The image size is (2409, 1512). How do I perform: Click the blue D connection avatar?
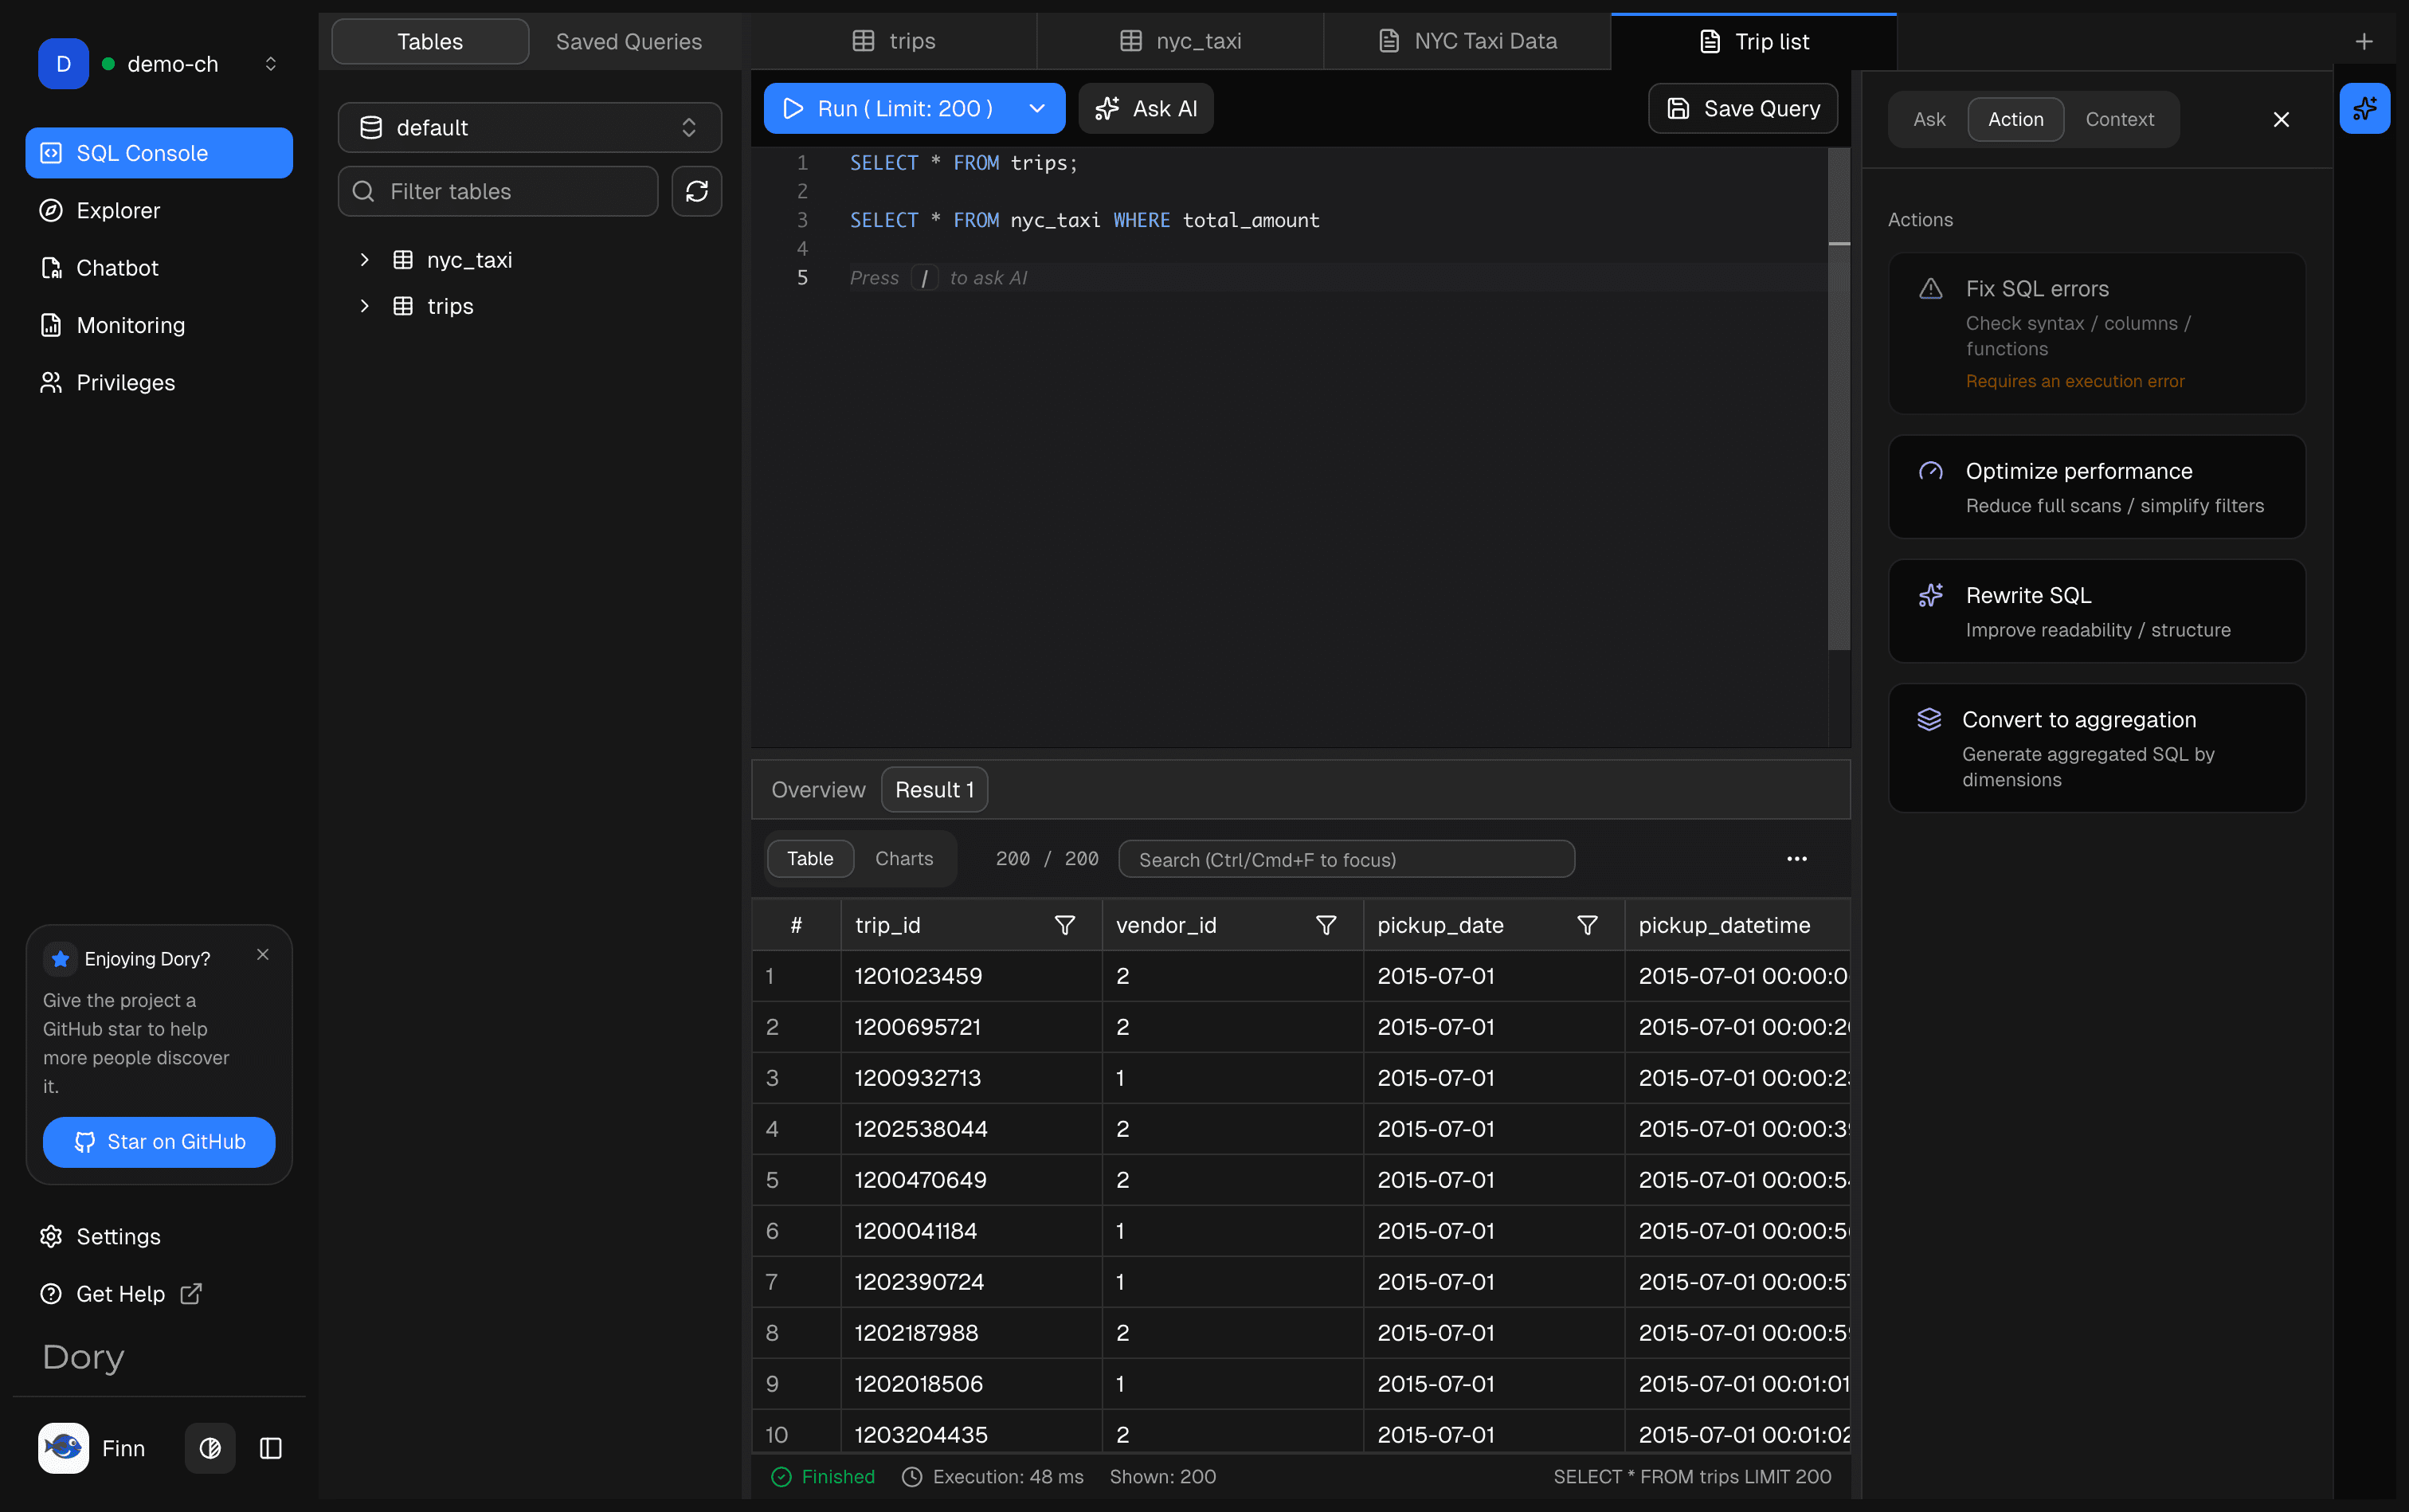(63, 64)
